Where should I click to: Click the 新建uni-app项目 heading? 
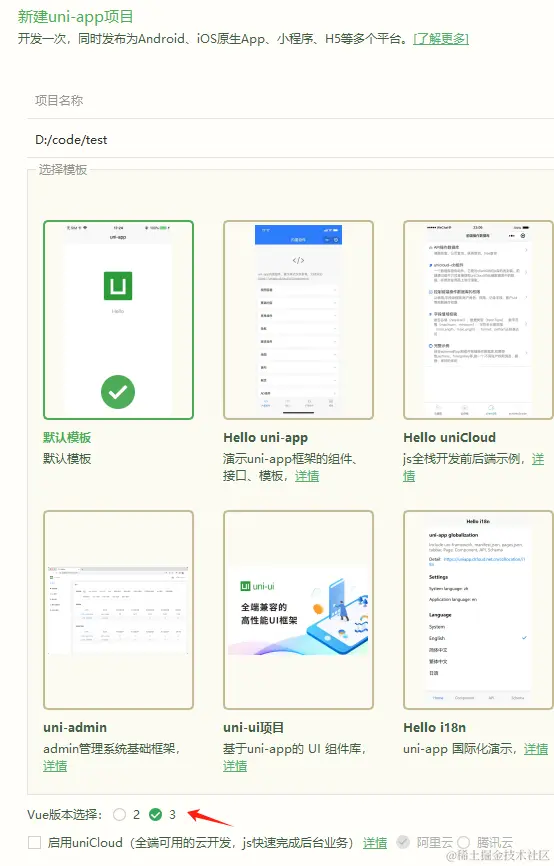pos(75,17)
